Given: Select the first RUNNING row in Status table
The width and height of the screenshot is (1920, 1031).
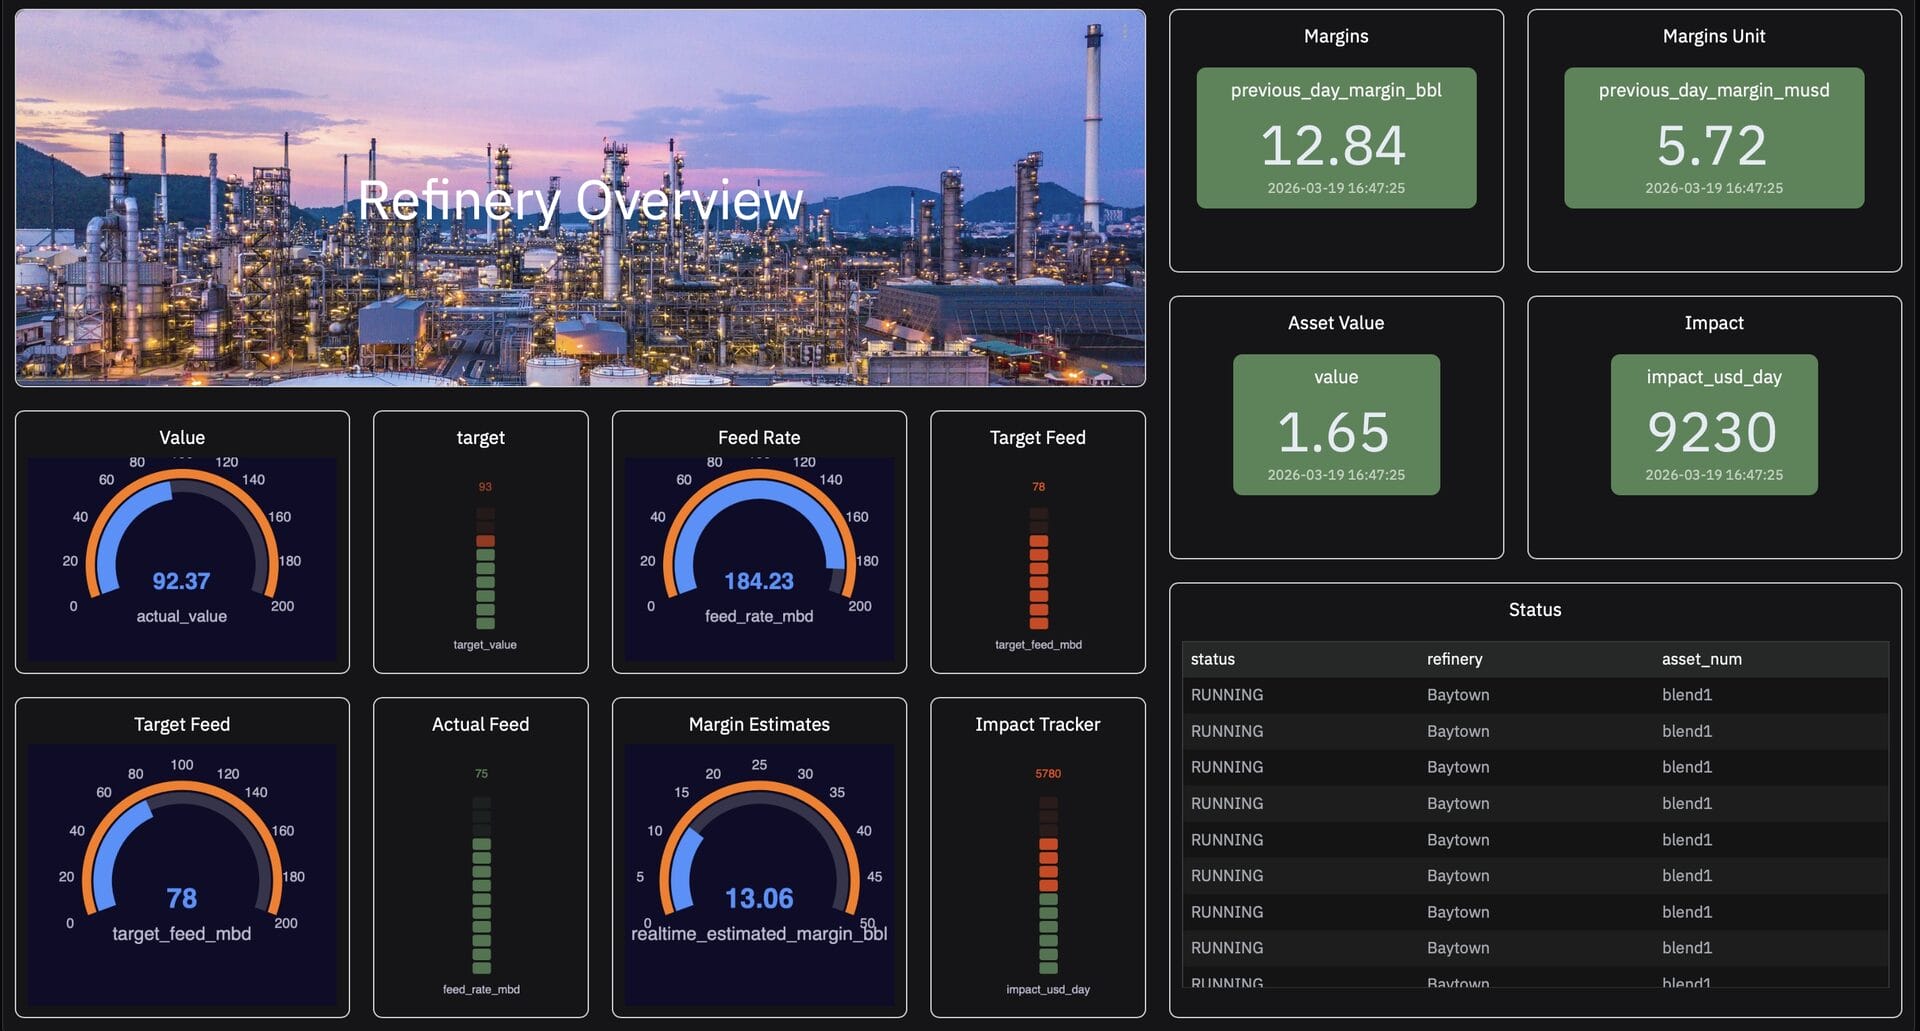Looking at the screenshot, I should coord(1227,695).
